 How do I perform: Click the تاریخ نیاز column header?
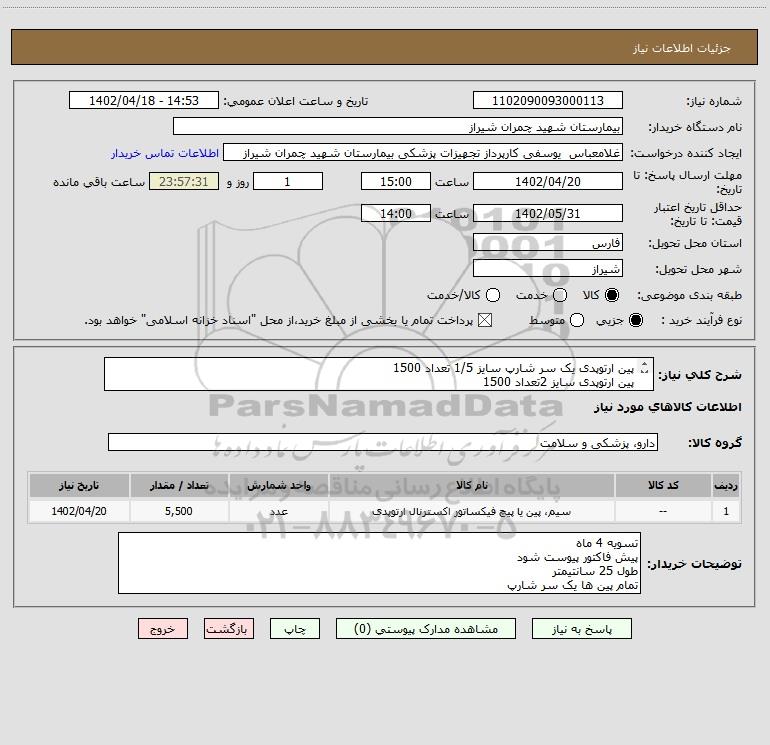click(x=79, y=485)
